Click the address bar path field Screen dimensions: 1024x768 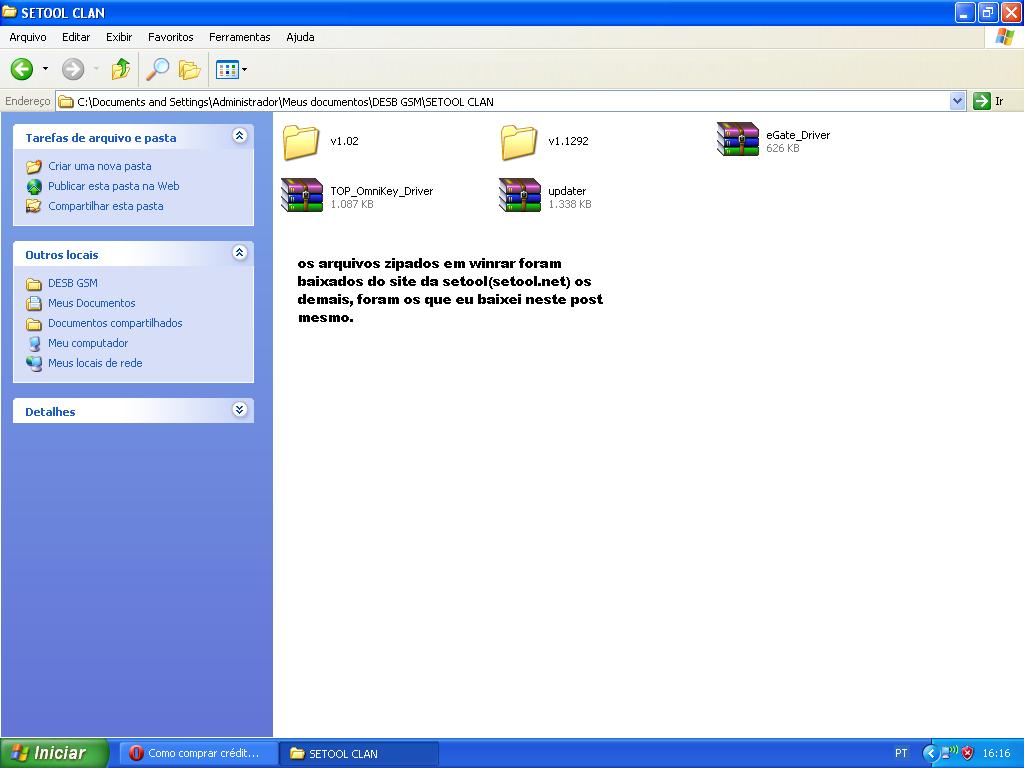click(503, 101)
